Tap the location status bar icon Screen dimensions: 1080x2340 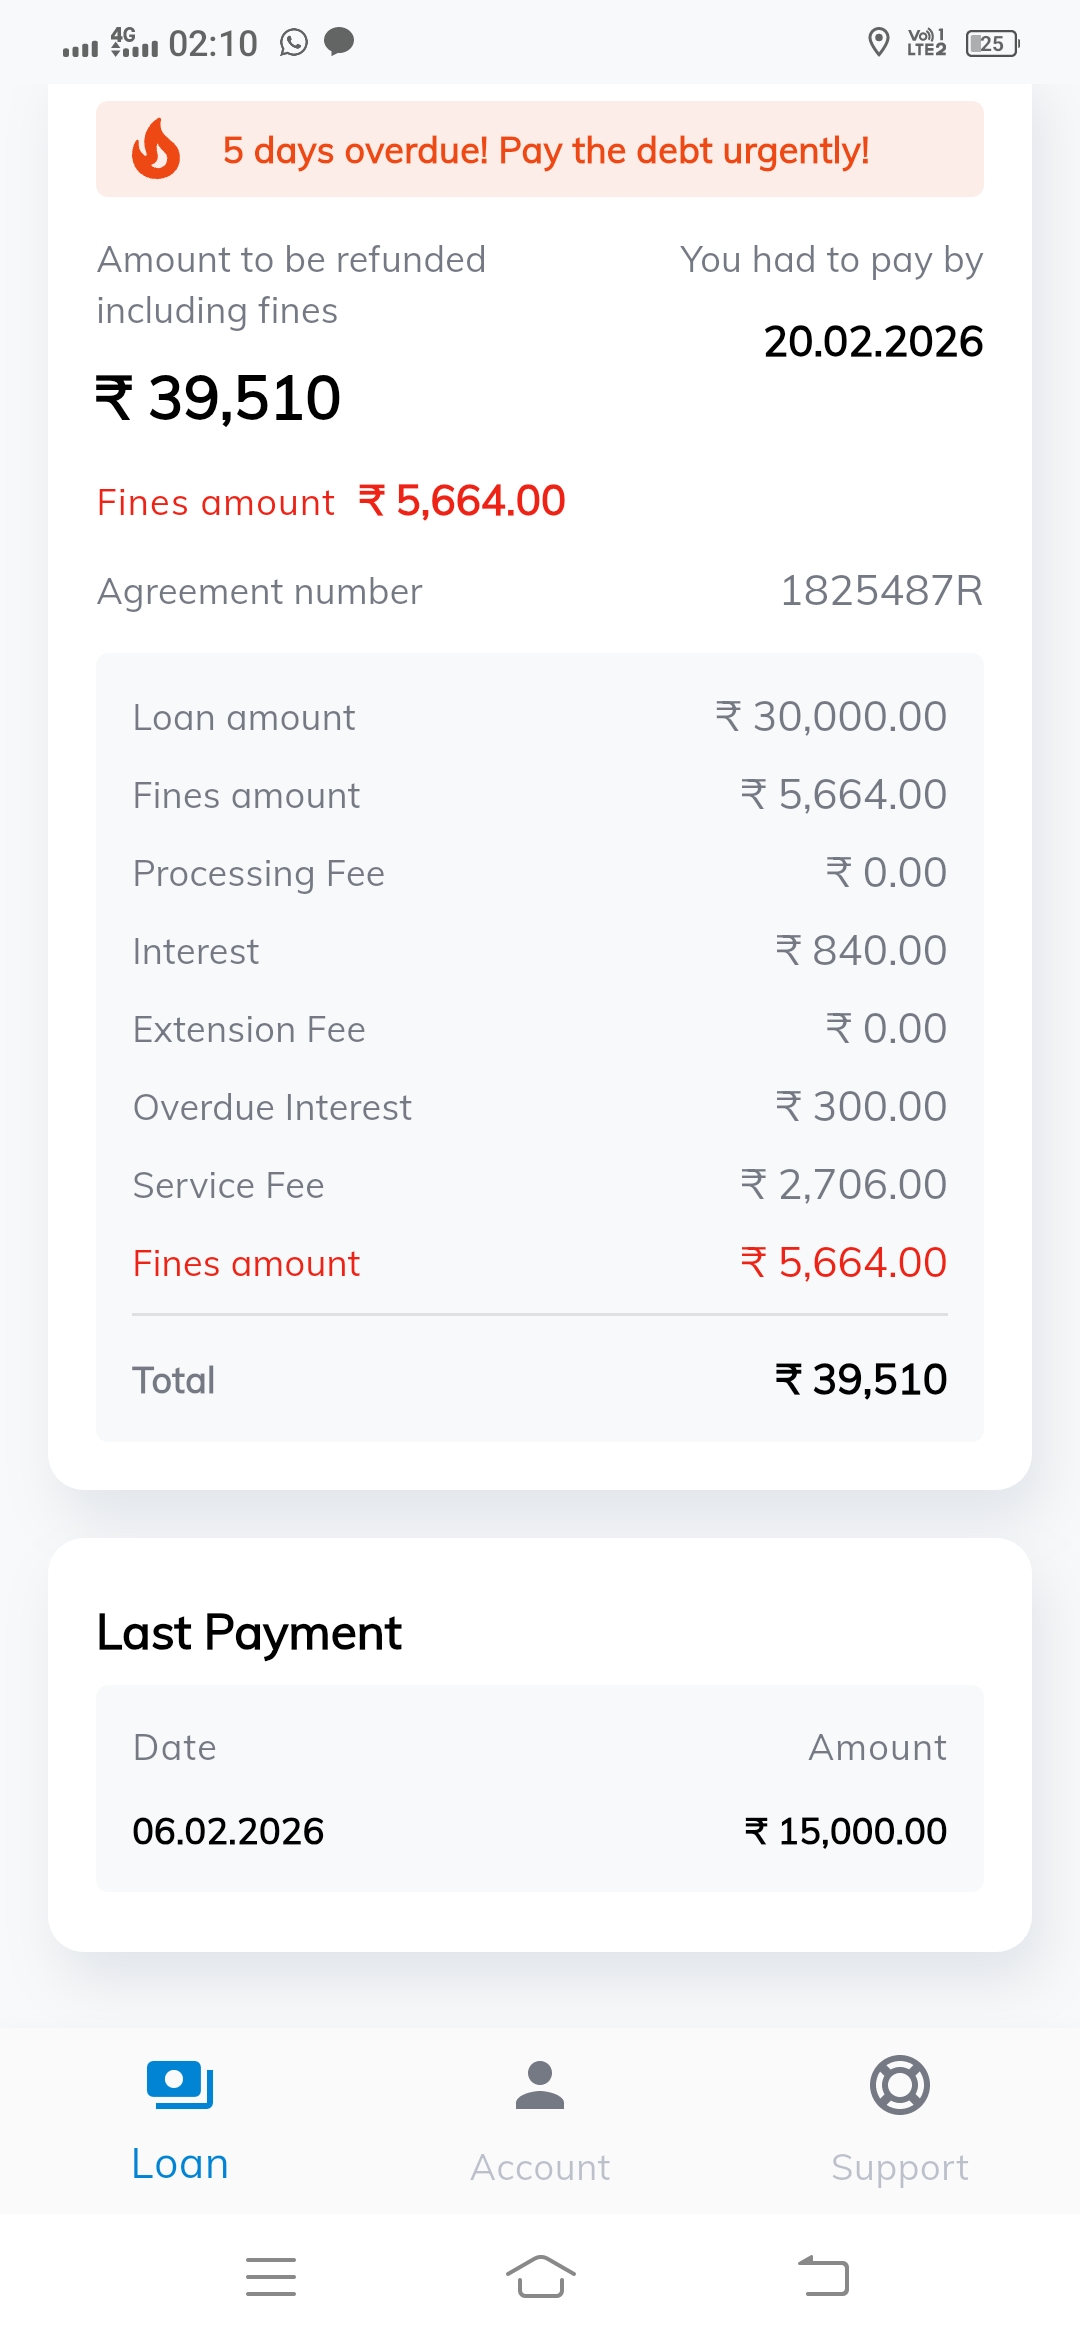tap(879, 43)
